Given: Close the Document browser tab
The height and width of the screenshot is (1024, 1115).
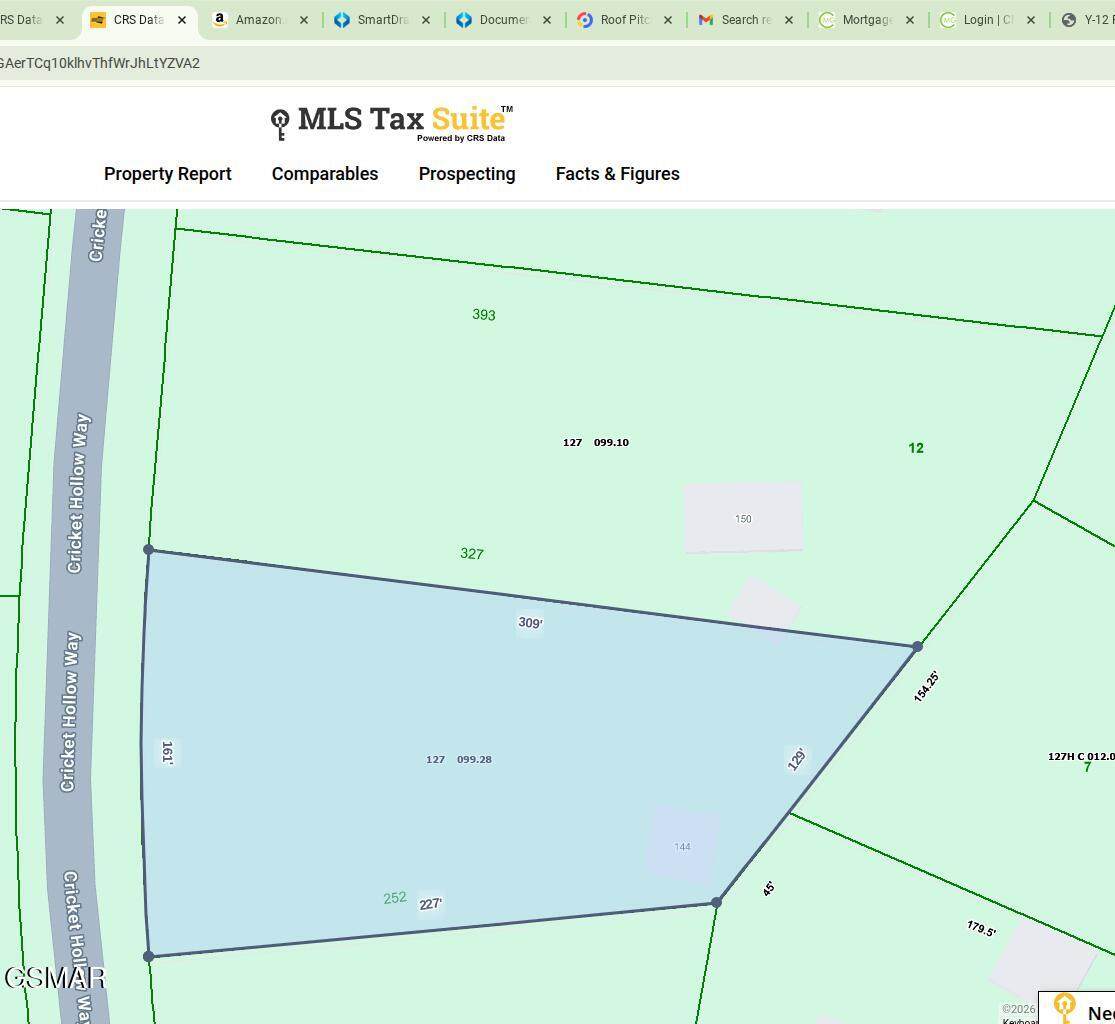Looking at the screenshot, I should (x=547, y=20).
